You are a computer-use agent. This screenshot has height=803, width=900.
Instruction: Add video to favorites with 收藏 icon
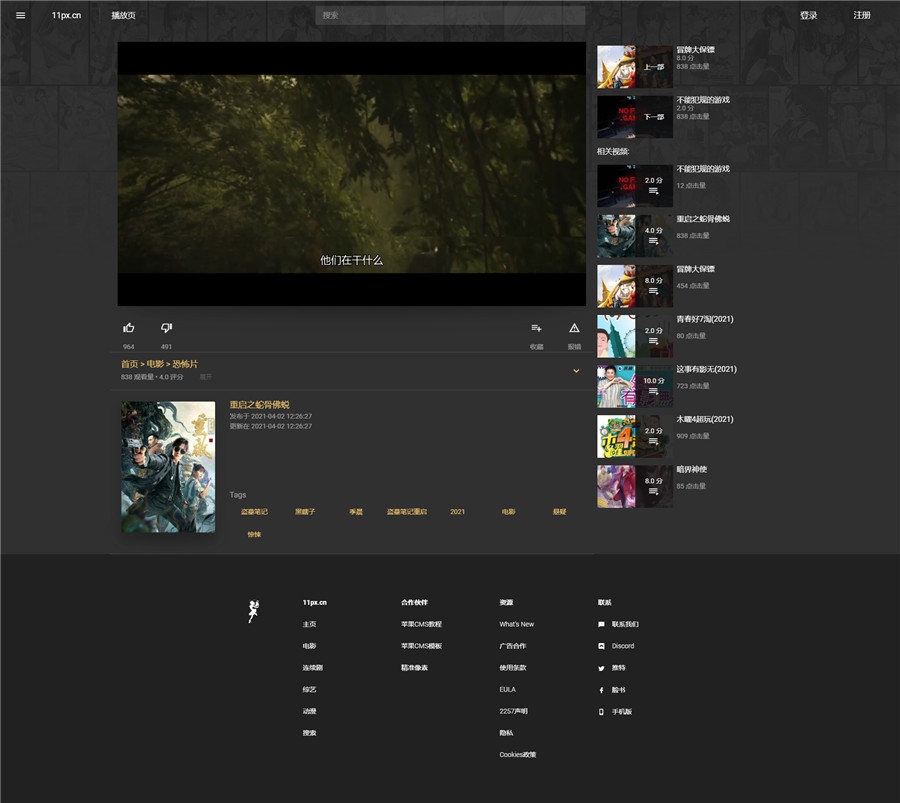pyautogui.click(x=536, y=328)
